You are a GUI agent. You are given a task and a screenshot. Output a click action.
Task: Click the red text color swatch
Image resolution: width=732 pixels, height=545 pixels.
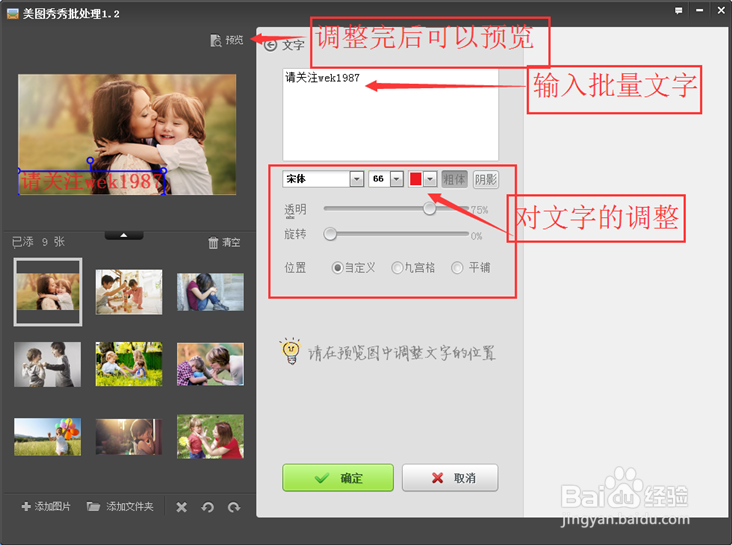coord(415,179)
